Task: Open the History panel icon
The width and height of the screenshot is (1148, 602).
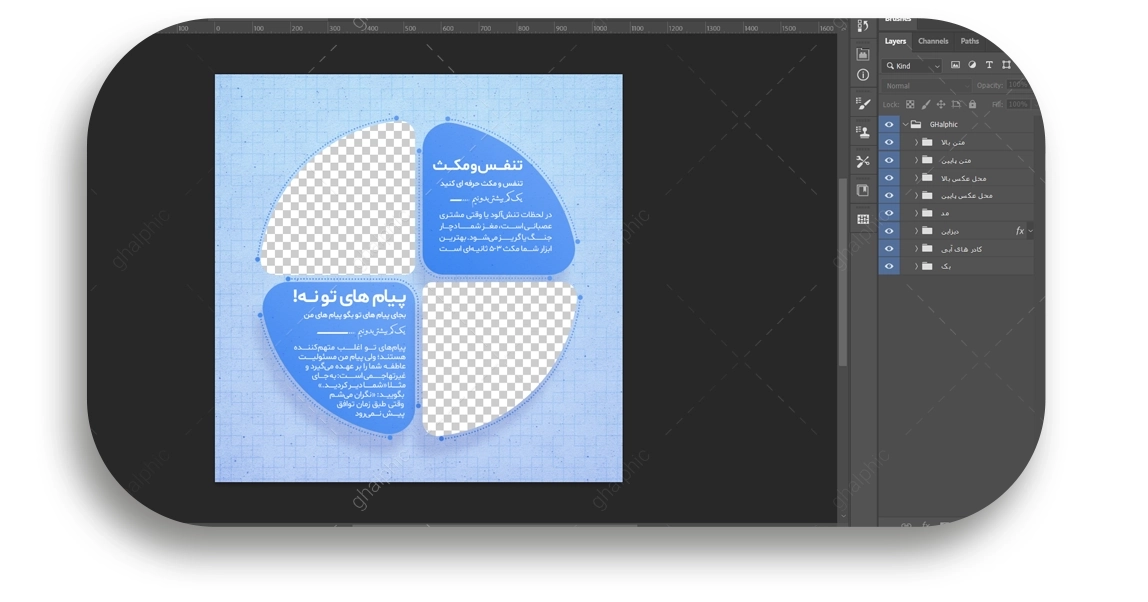Action: [x=862, y=26]
